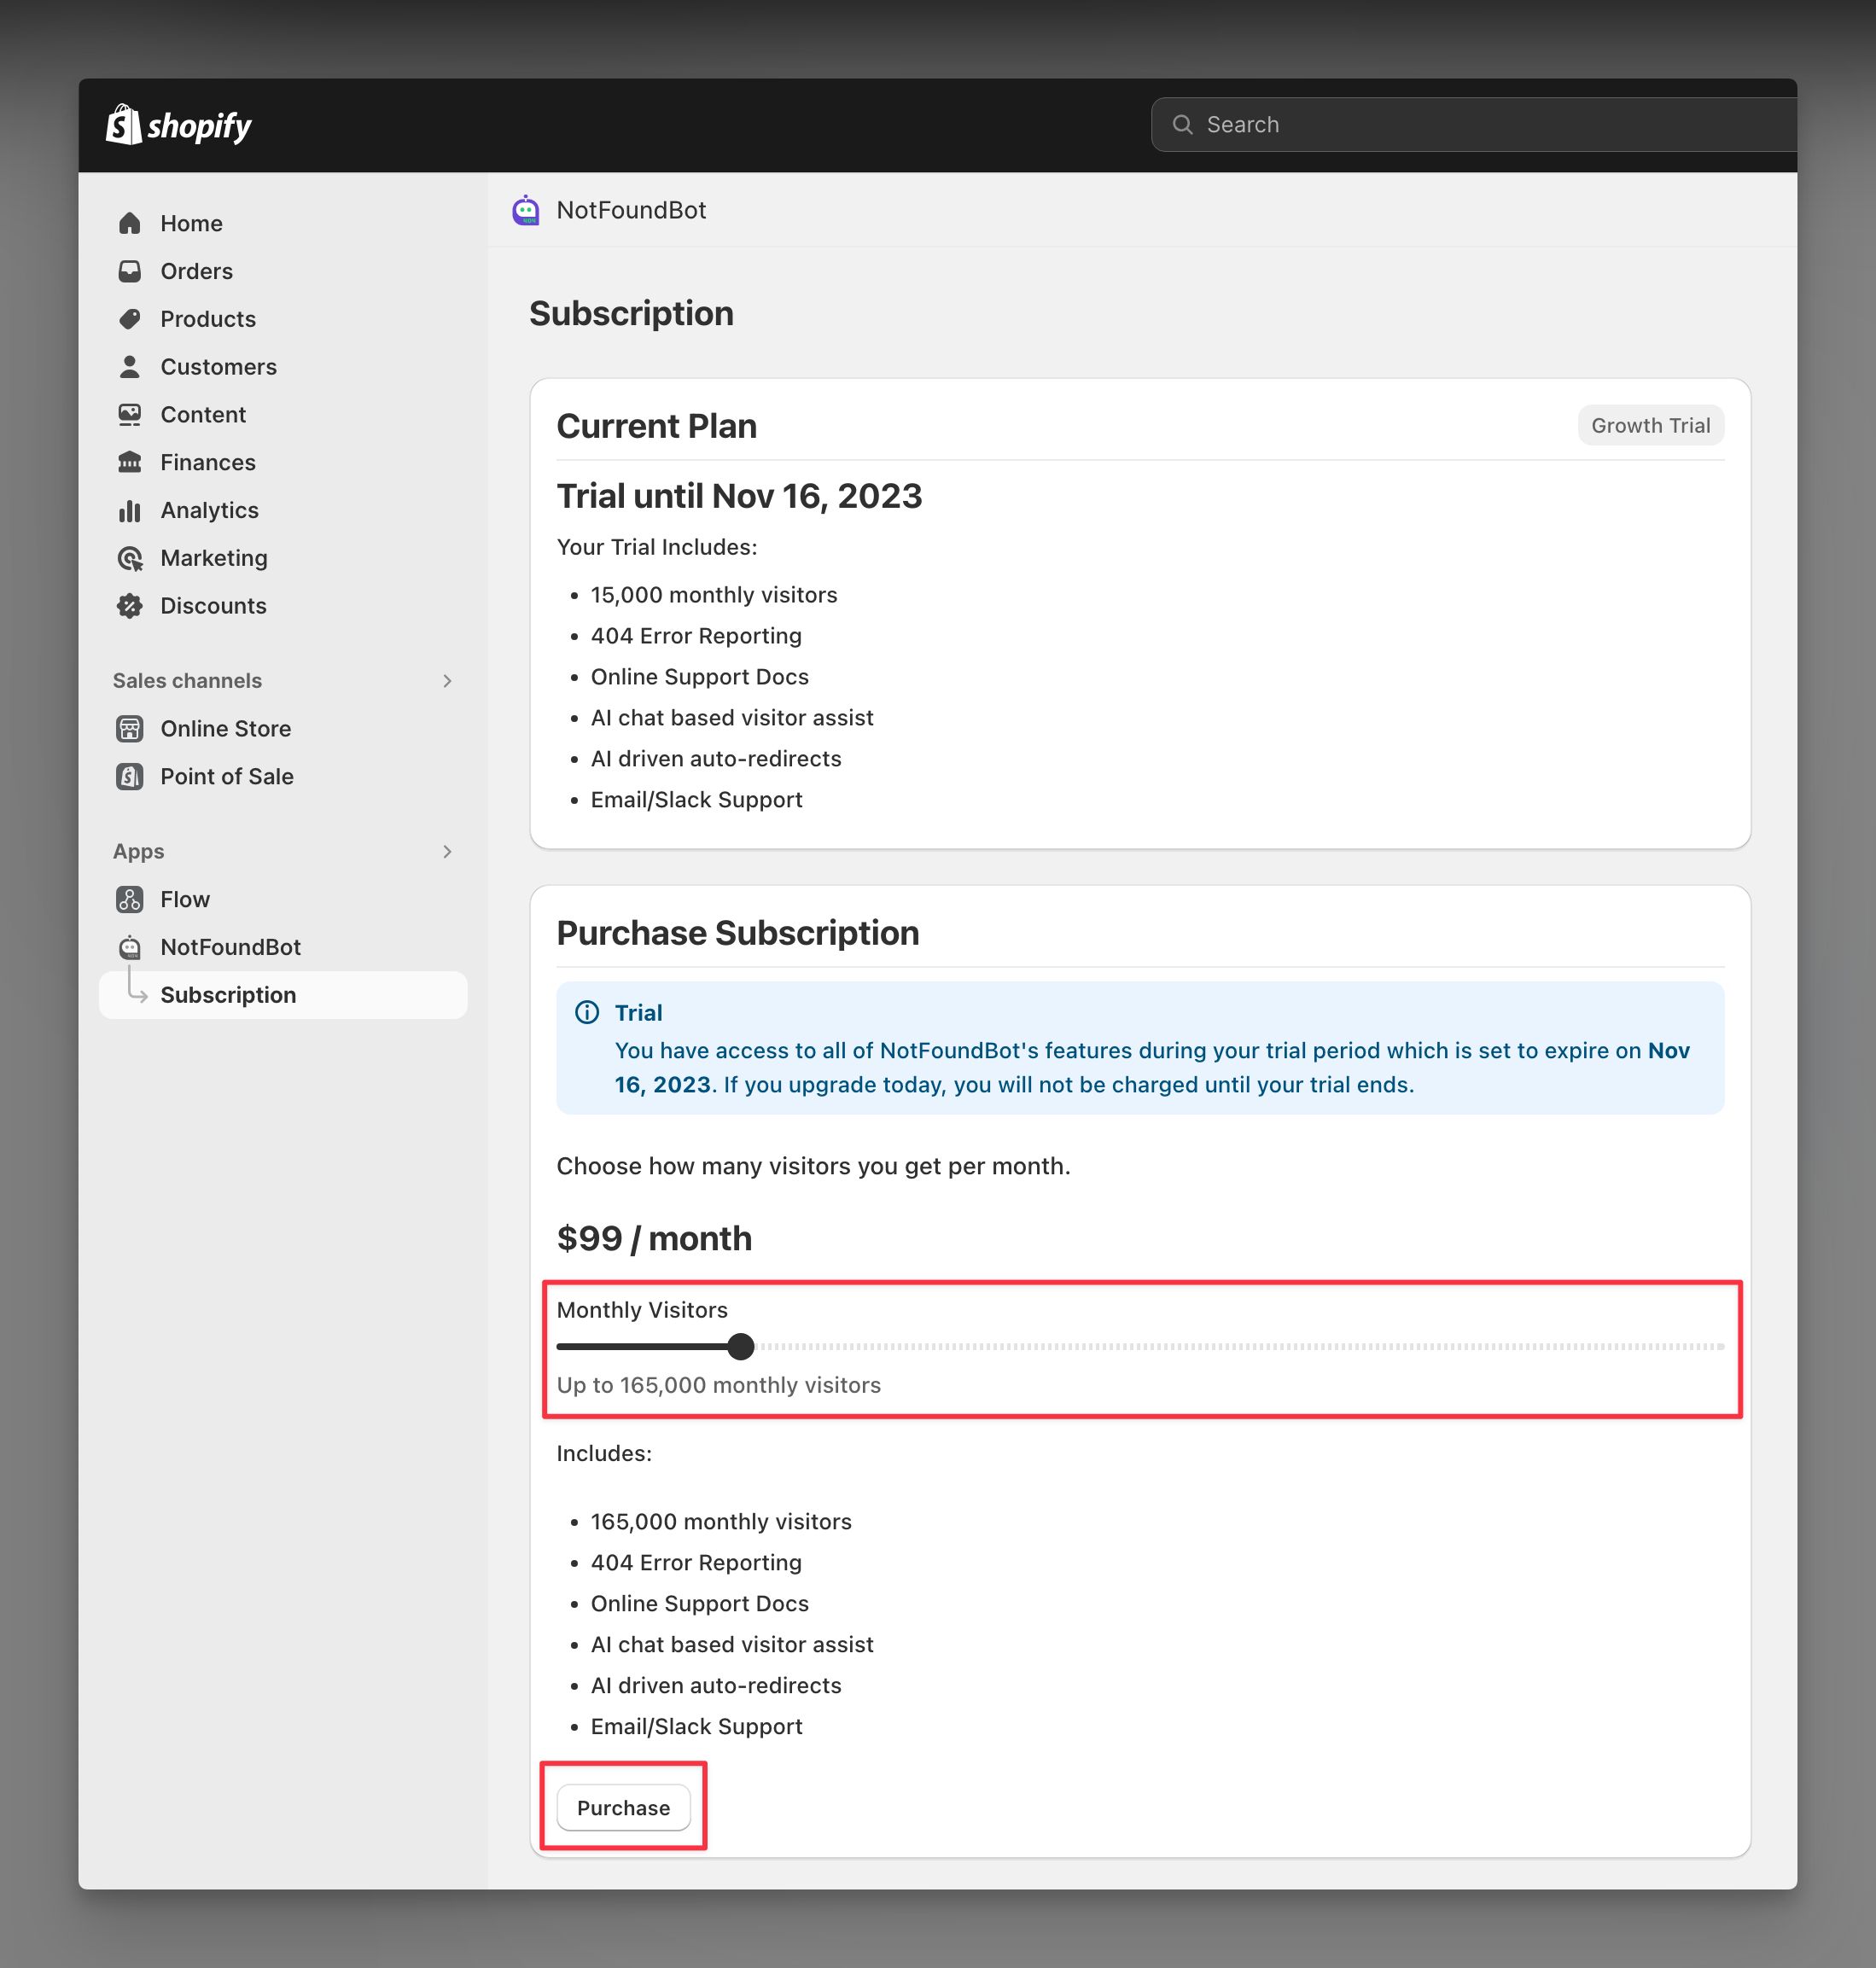
Task: Expand the Sales channels chevron
Action: (x=447, y=681)
